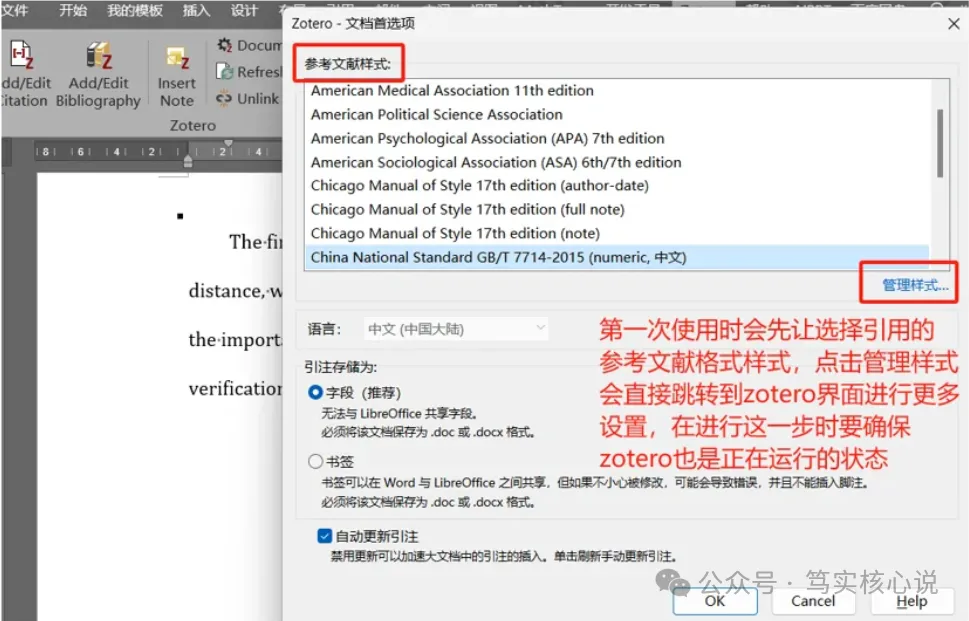Open the 我的模板 ribbon tab
Screen dimensions: 969x621
coord(134,11)
